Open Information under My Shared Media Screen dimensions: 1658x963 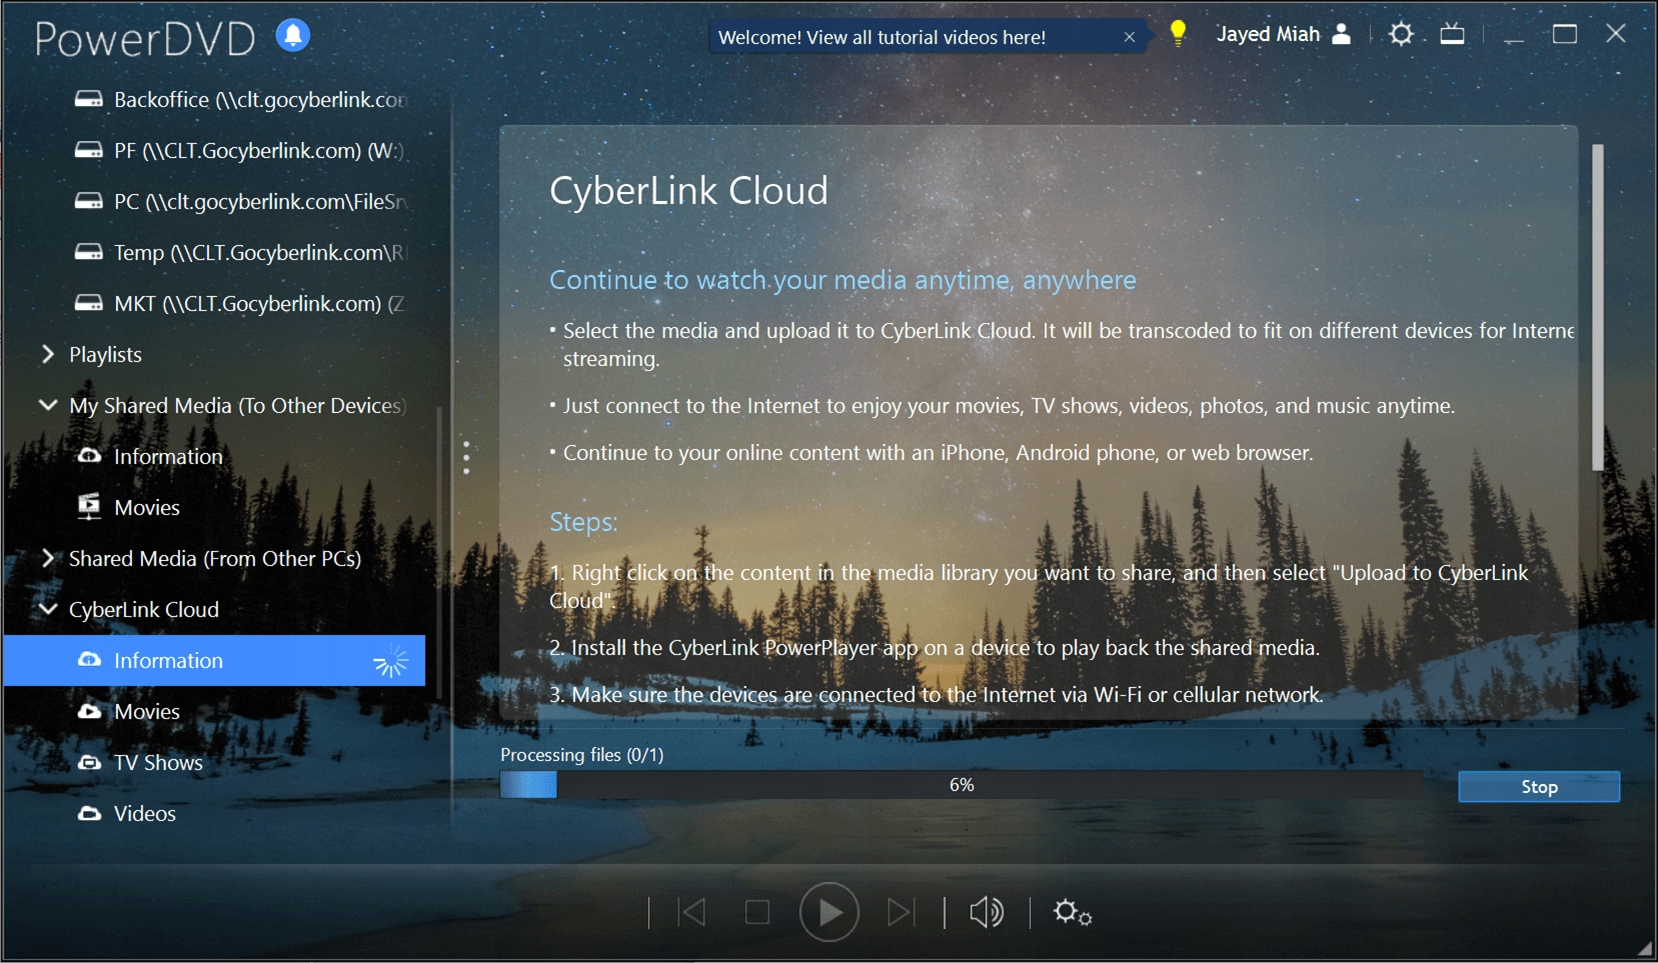[x=168, y=456]
